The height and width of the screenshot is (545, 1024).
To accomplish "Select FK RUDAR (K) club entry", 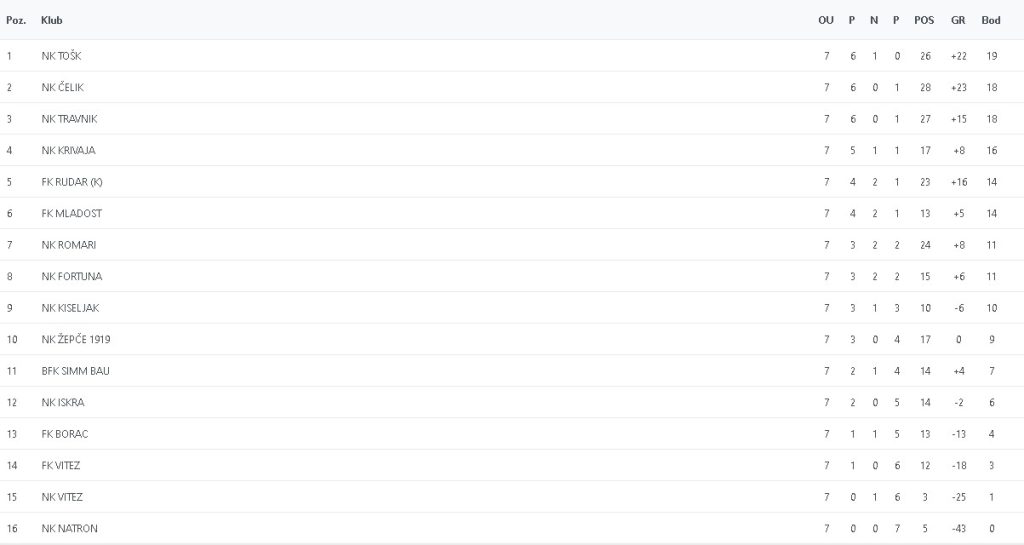I will [x=71, y=182].
